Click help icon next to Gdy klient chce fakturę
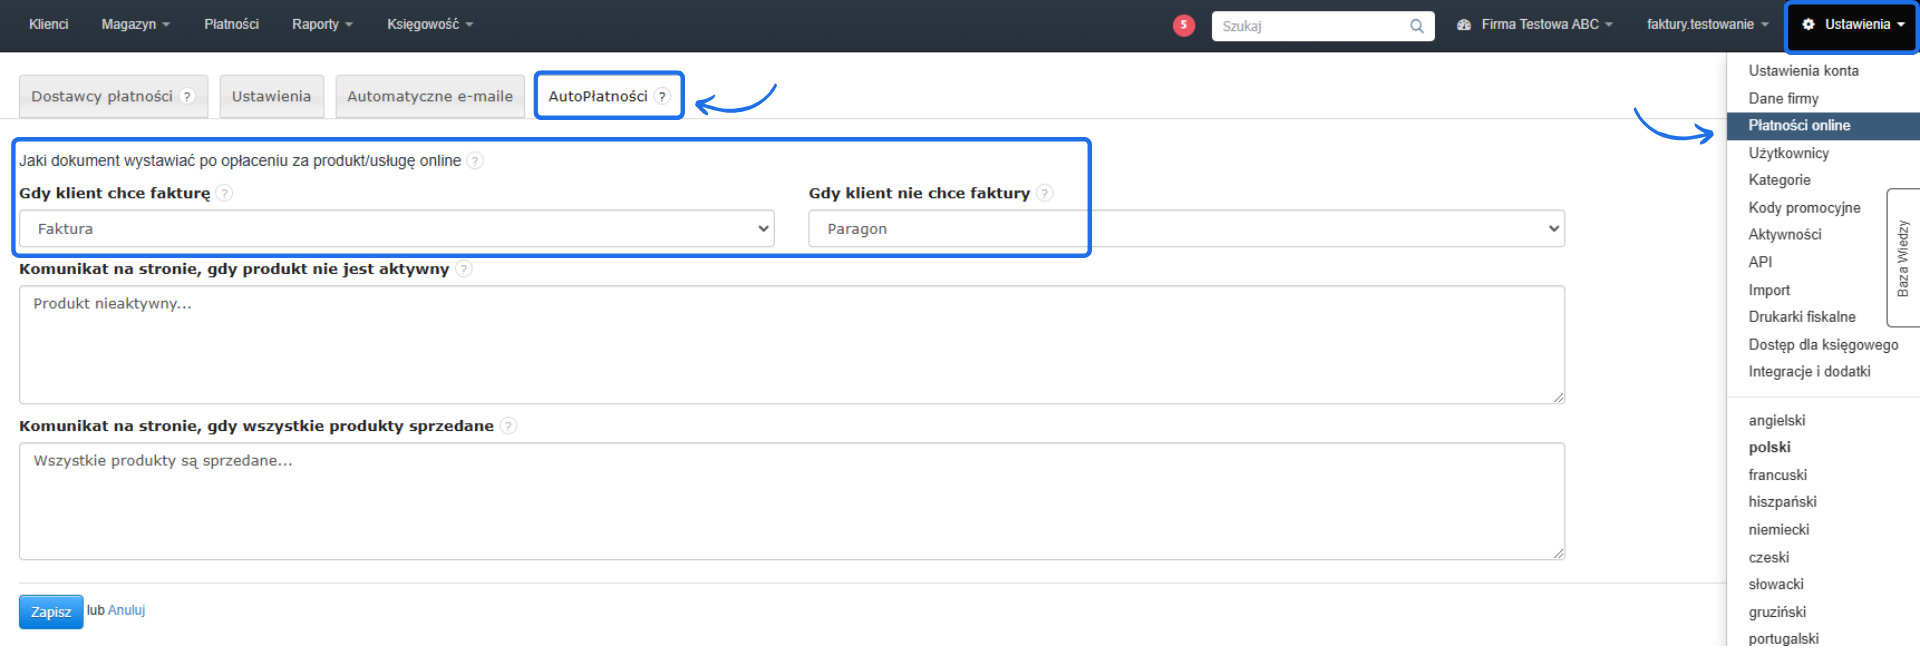The image size is (1920, 653). (225, 193)
